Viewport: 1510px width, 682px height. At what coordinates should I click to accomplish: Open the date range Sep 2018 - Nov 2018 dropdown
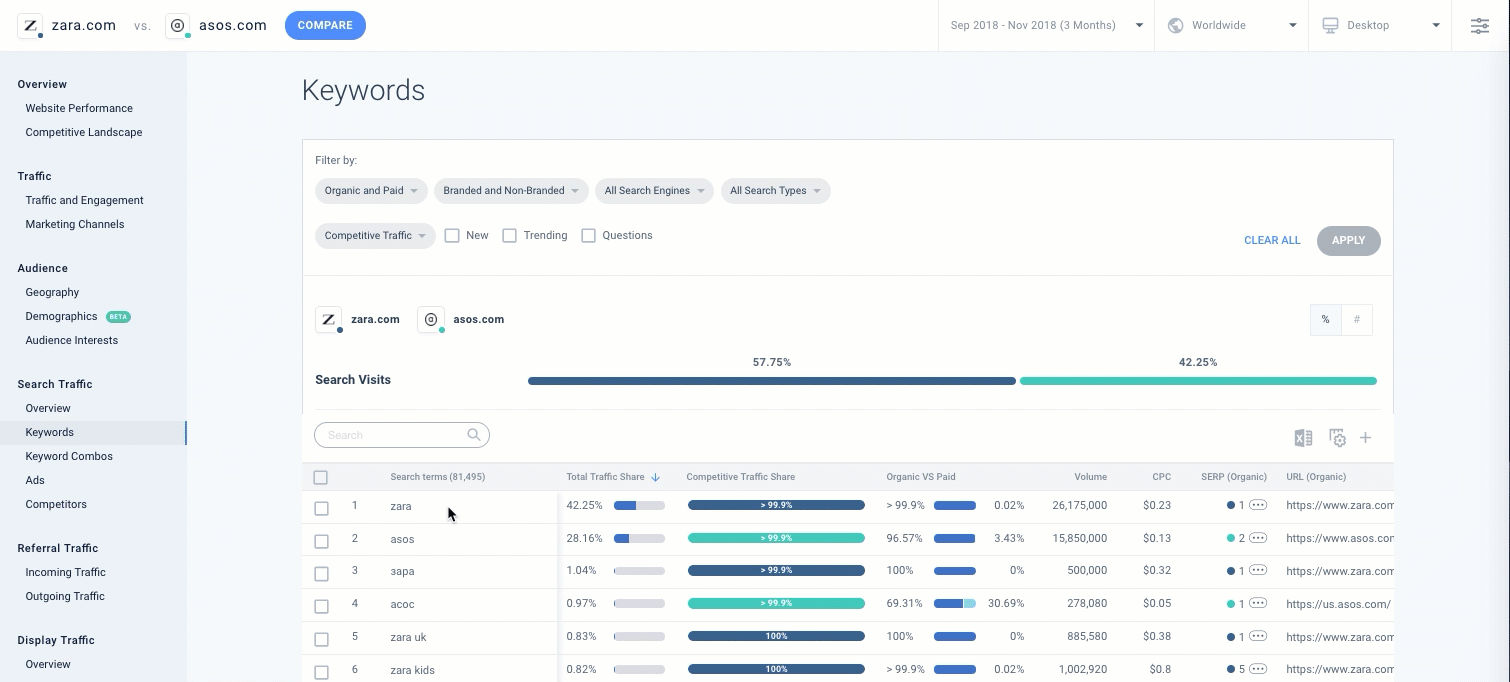coord(1046,25)
